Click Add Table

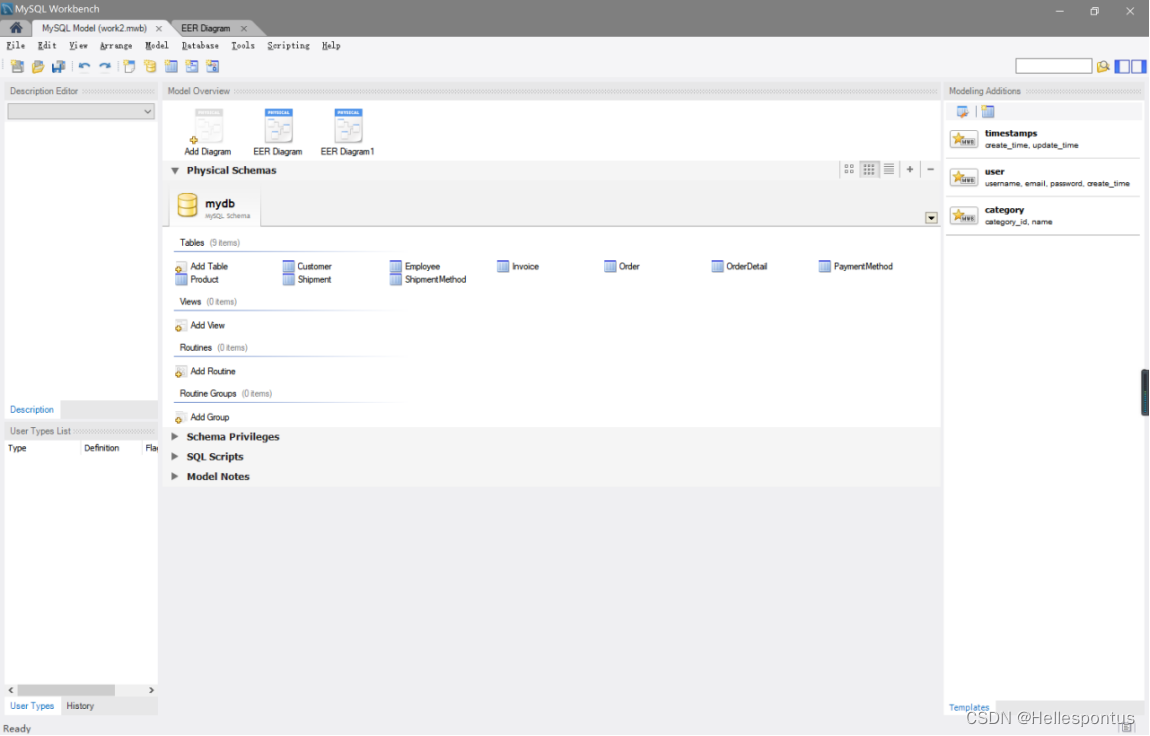(x=202, y=266)
